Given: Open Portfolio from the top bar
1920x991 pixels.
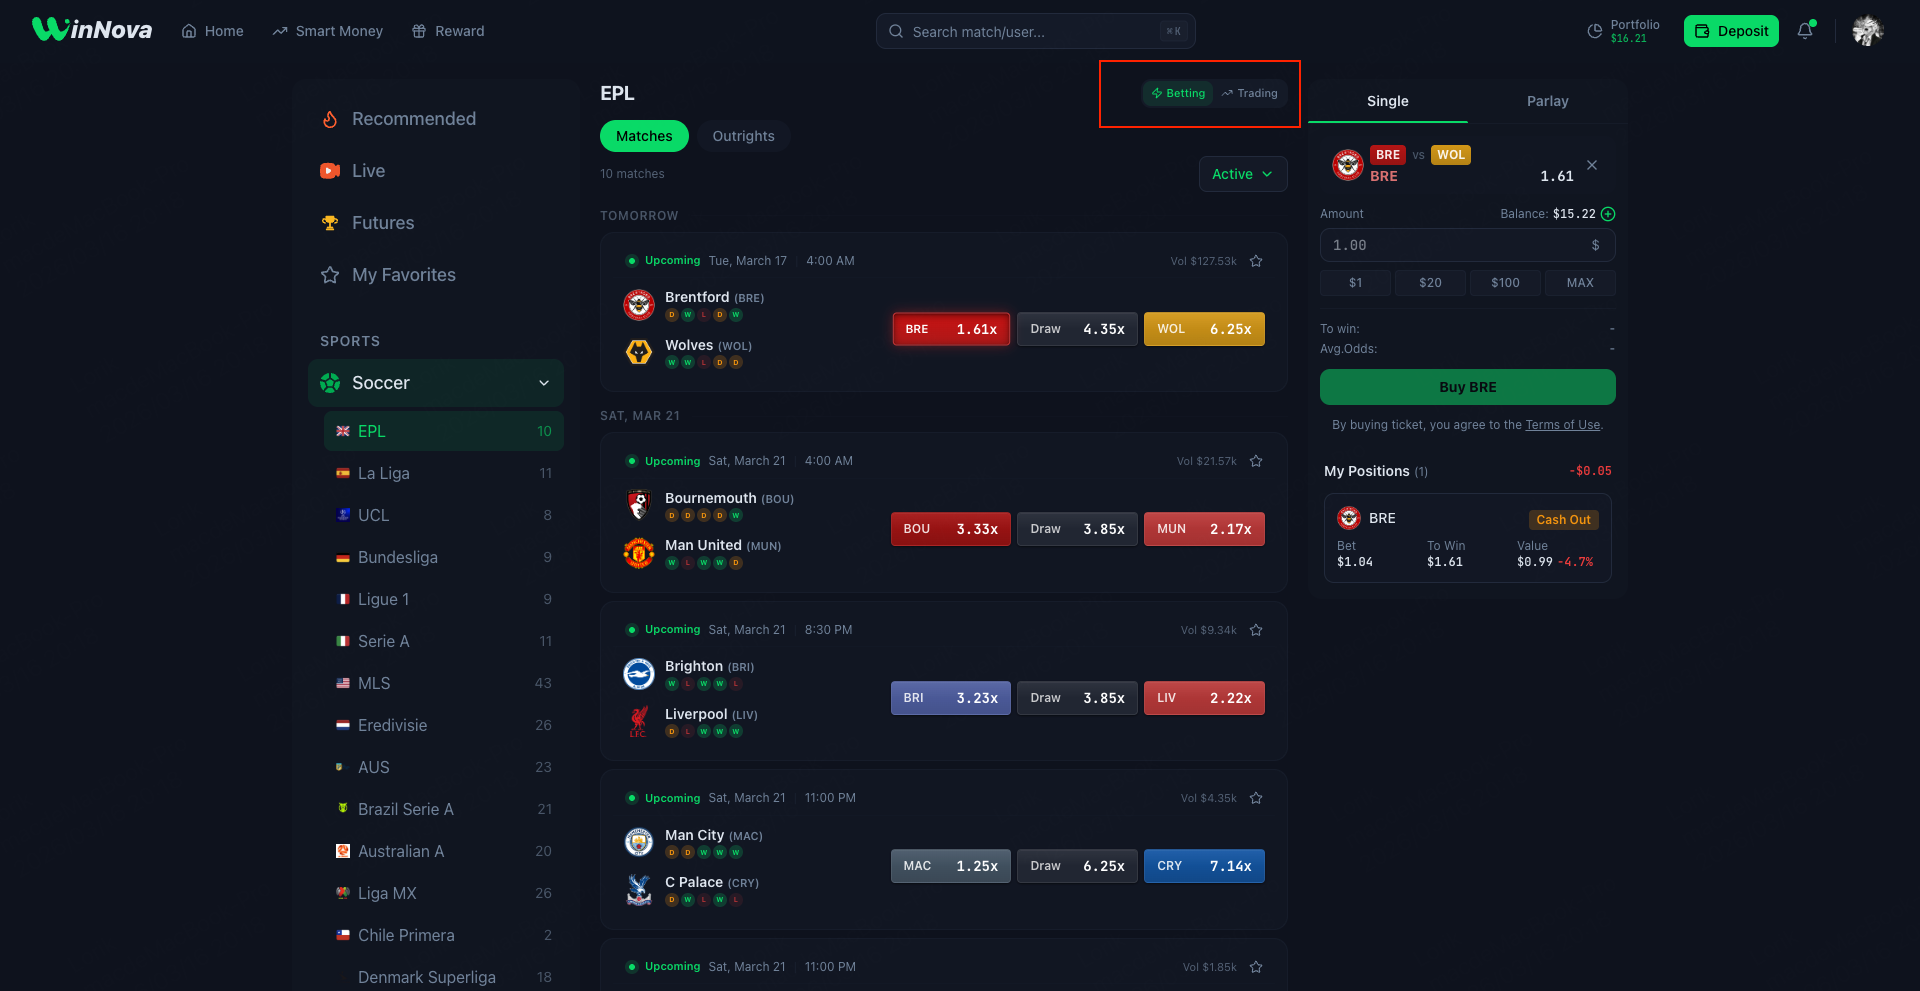Looking at the screenshot, I should click(x=1623, y=31).
